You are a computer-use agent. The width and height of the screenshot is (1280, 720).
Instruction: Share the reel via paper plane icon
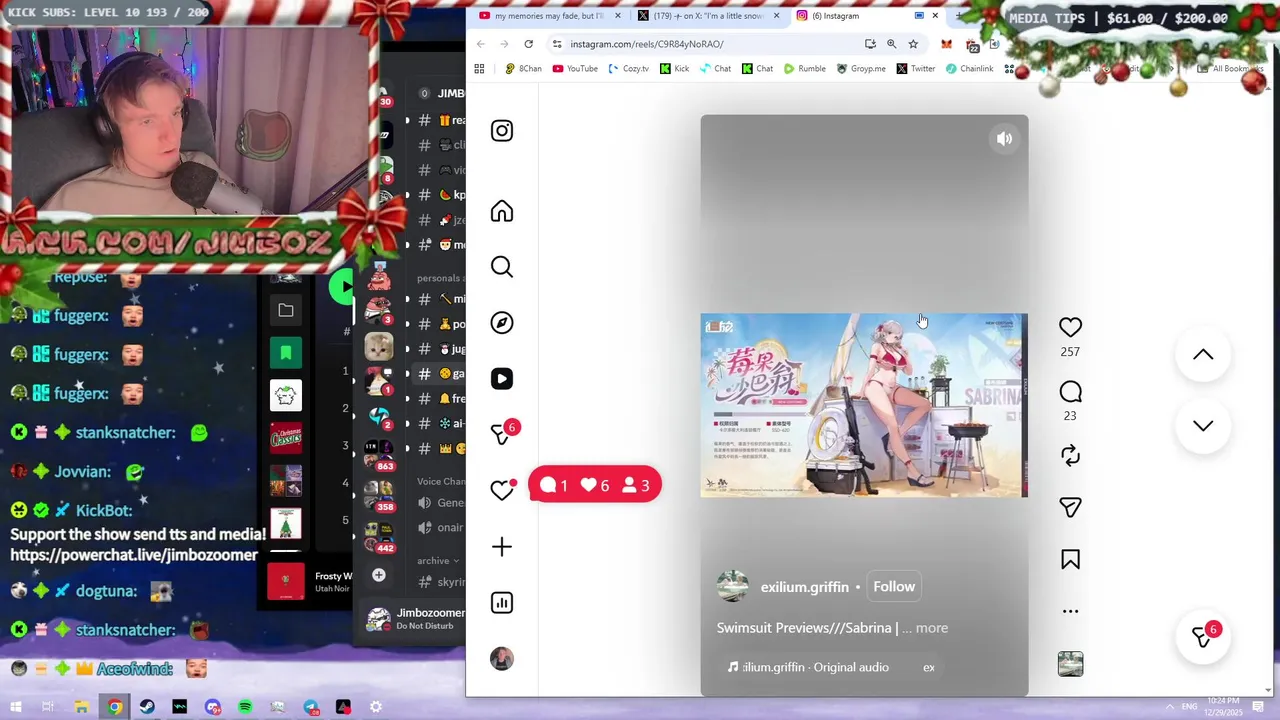tap(1070, 508)
